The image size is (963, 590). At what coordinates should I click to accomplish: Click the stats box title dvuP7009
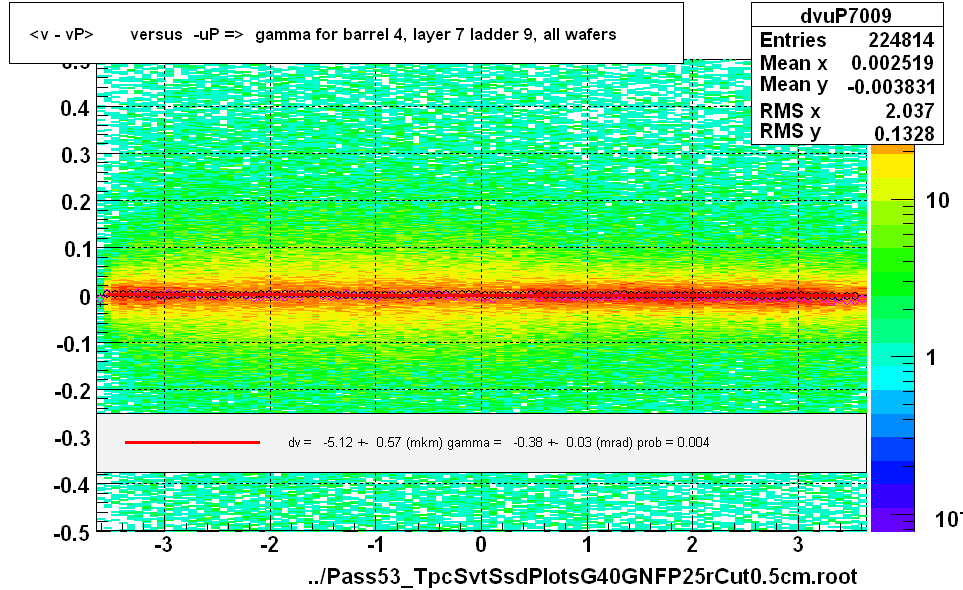pos(846,15)
